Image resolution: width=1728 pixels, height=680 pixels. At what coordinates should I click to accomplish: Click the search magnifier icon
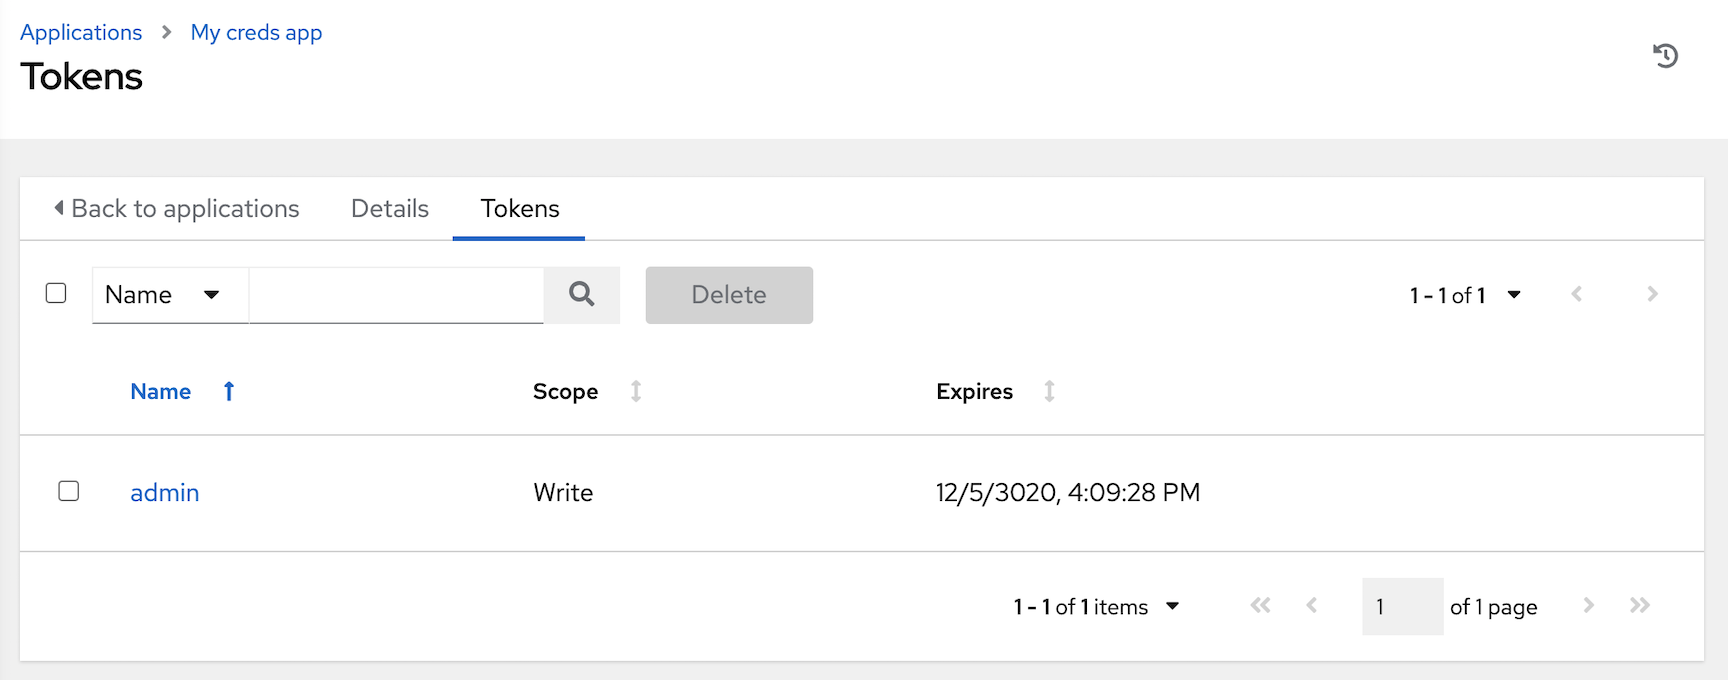(x=582, y=294)
